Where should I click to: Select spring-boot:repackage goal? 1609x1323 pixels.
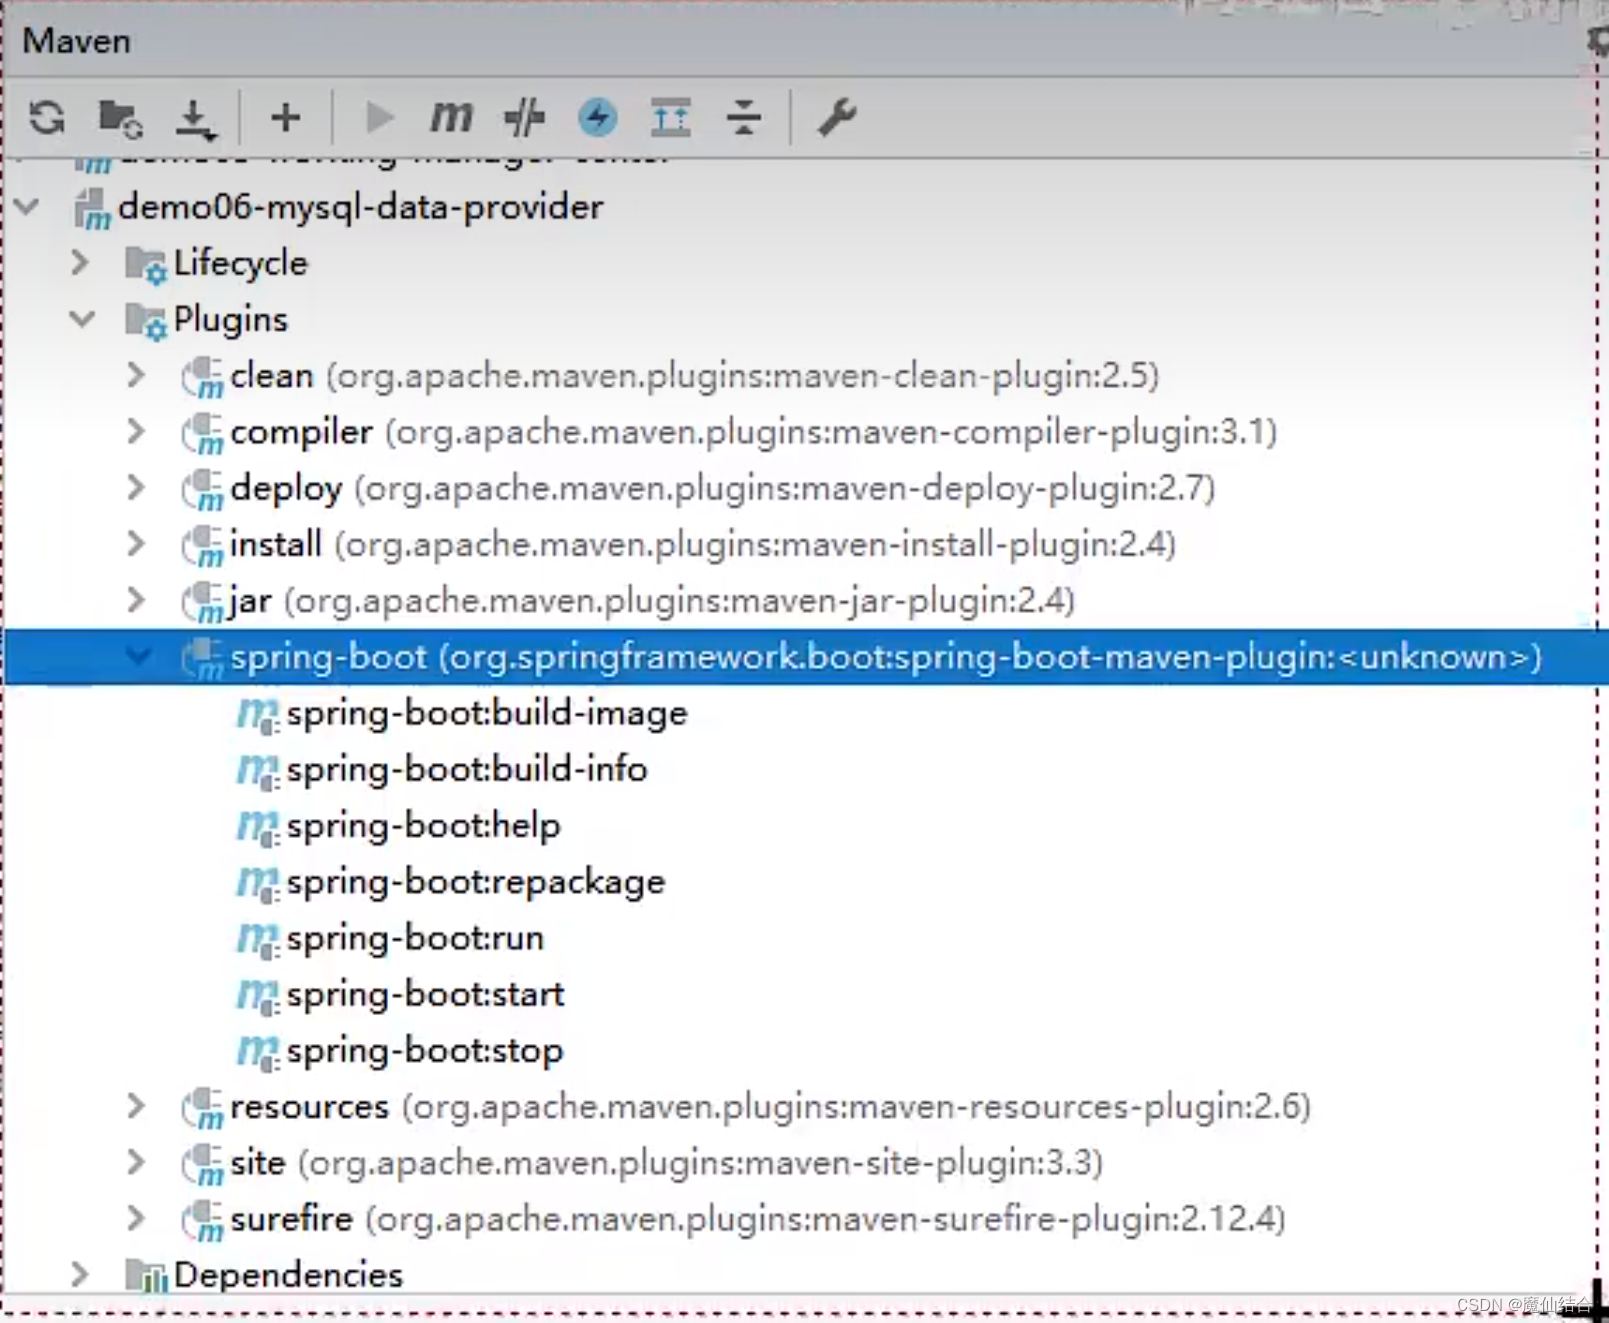[476, 882]
